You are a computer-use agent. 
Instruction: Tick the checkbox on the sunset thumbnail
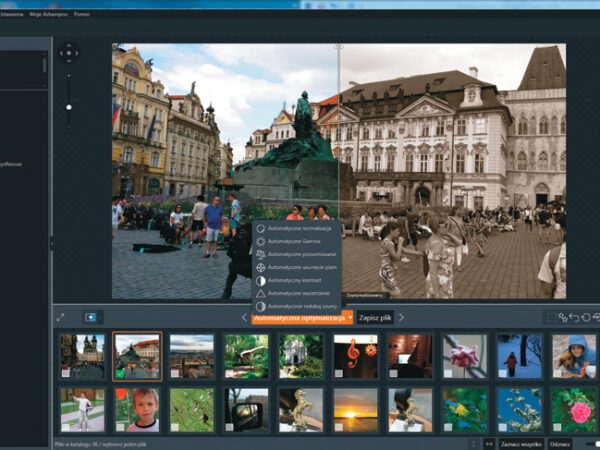[x=337, y=427]
